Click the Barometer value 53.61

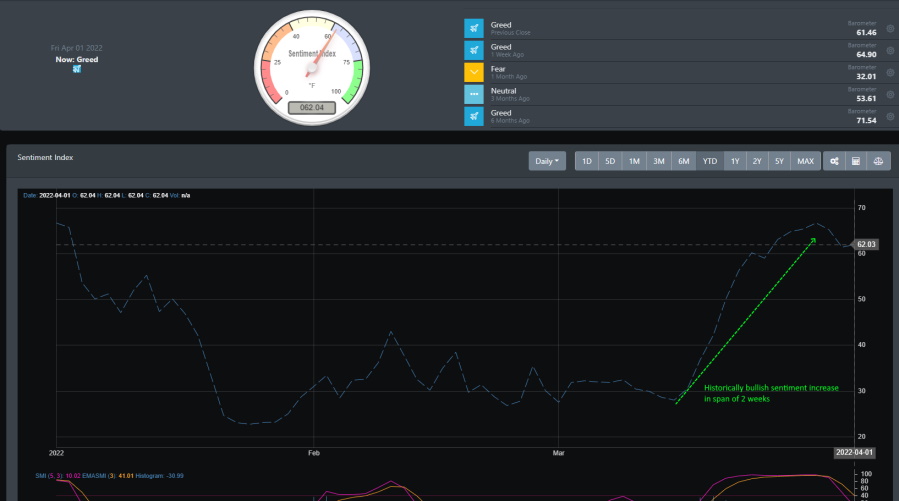coord(866,99)
